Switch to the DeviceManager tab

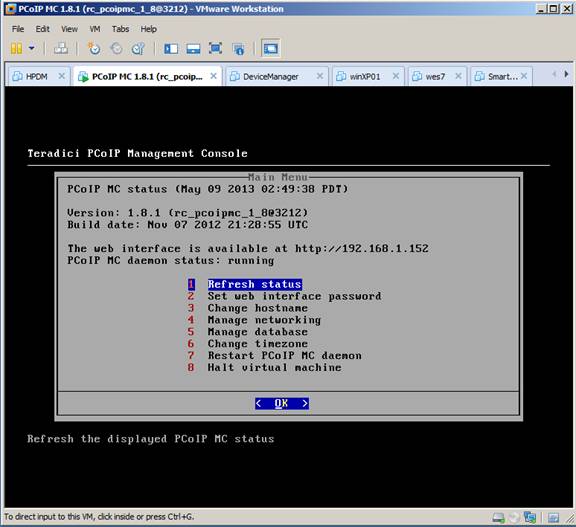tap(270, 76)
